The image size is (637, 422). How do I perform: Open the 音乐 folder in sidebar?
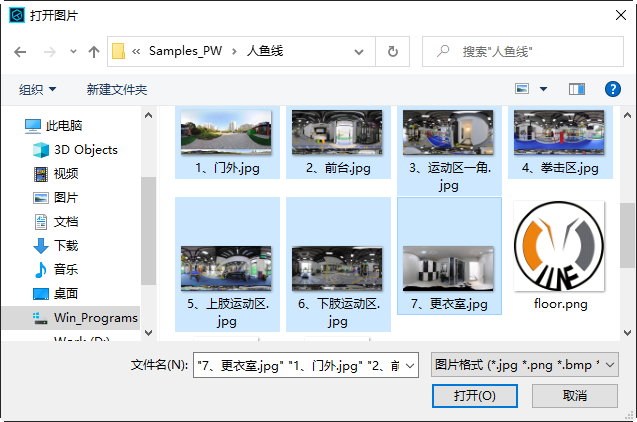point(66,270)
